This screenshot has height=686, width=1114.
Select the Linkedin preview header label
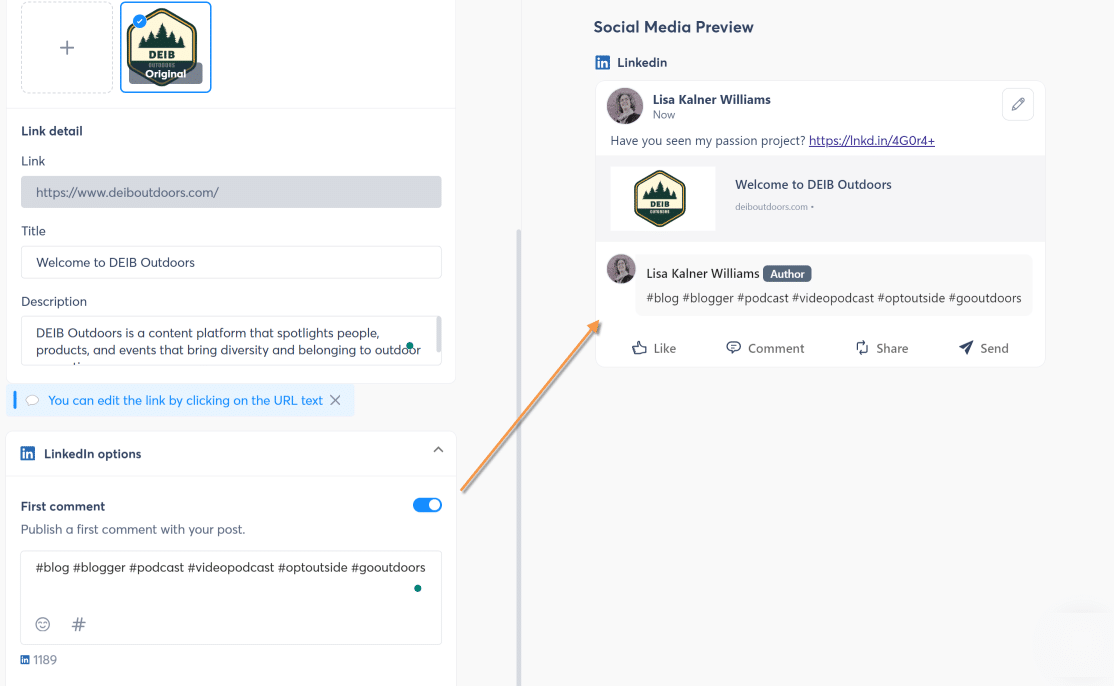point(641,62)
